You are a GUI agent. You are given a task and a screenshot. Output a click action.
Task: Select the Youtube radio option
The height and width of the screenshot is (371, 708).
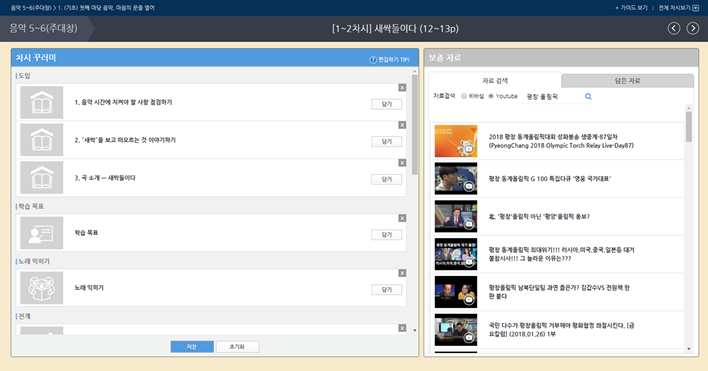point(491,96)
